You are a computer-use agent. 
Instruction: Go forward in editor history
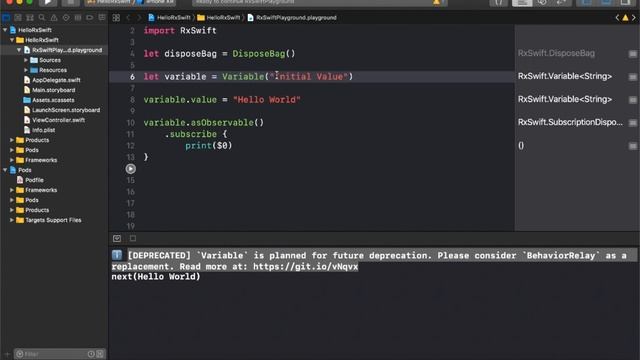point(139,18)
